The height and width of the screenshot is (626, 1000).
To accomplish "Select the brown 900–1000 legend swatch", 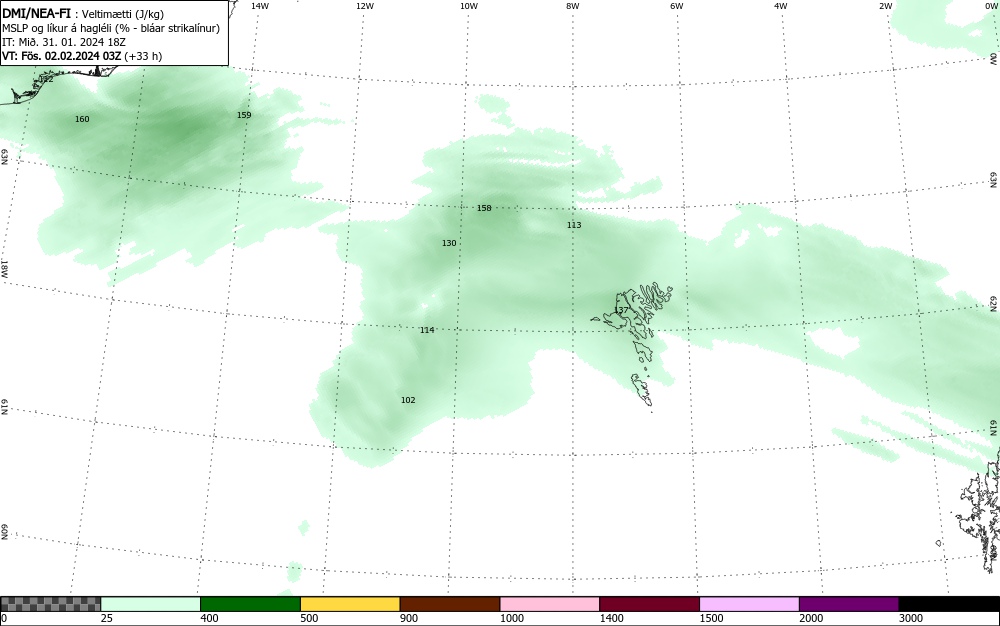I will [450, 604].
